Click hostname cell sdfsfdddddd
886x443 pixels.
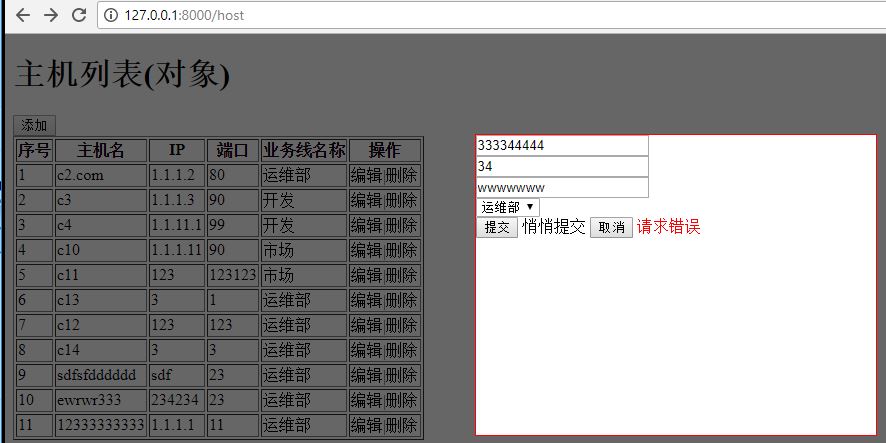(x=101, y=375)
